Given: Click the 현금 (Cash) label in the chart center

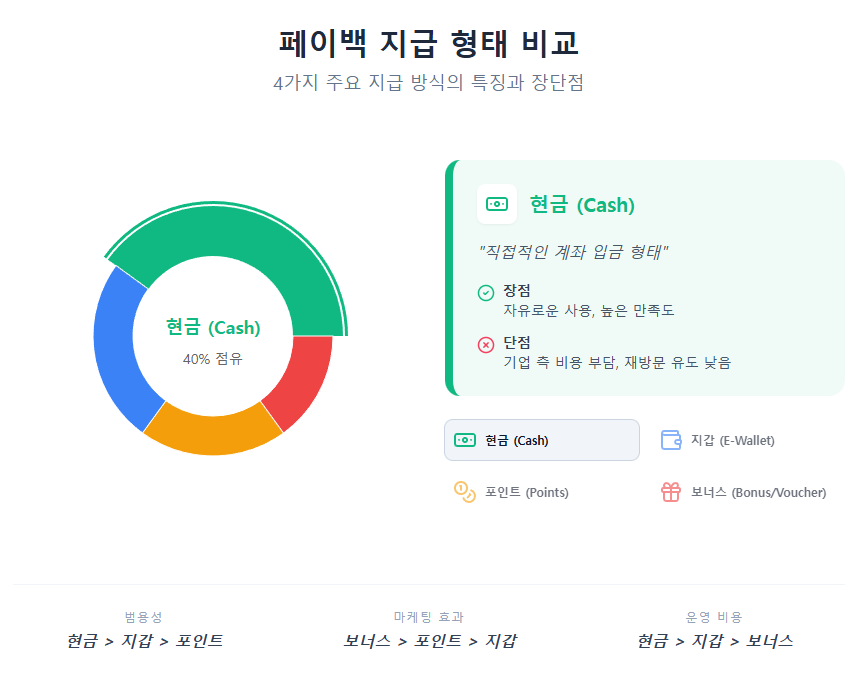Looking at the screenshot, I should click(212, 327).
